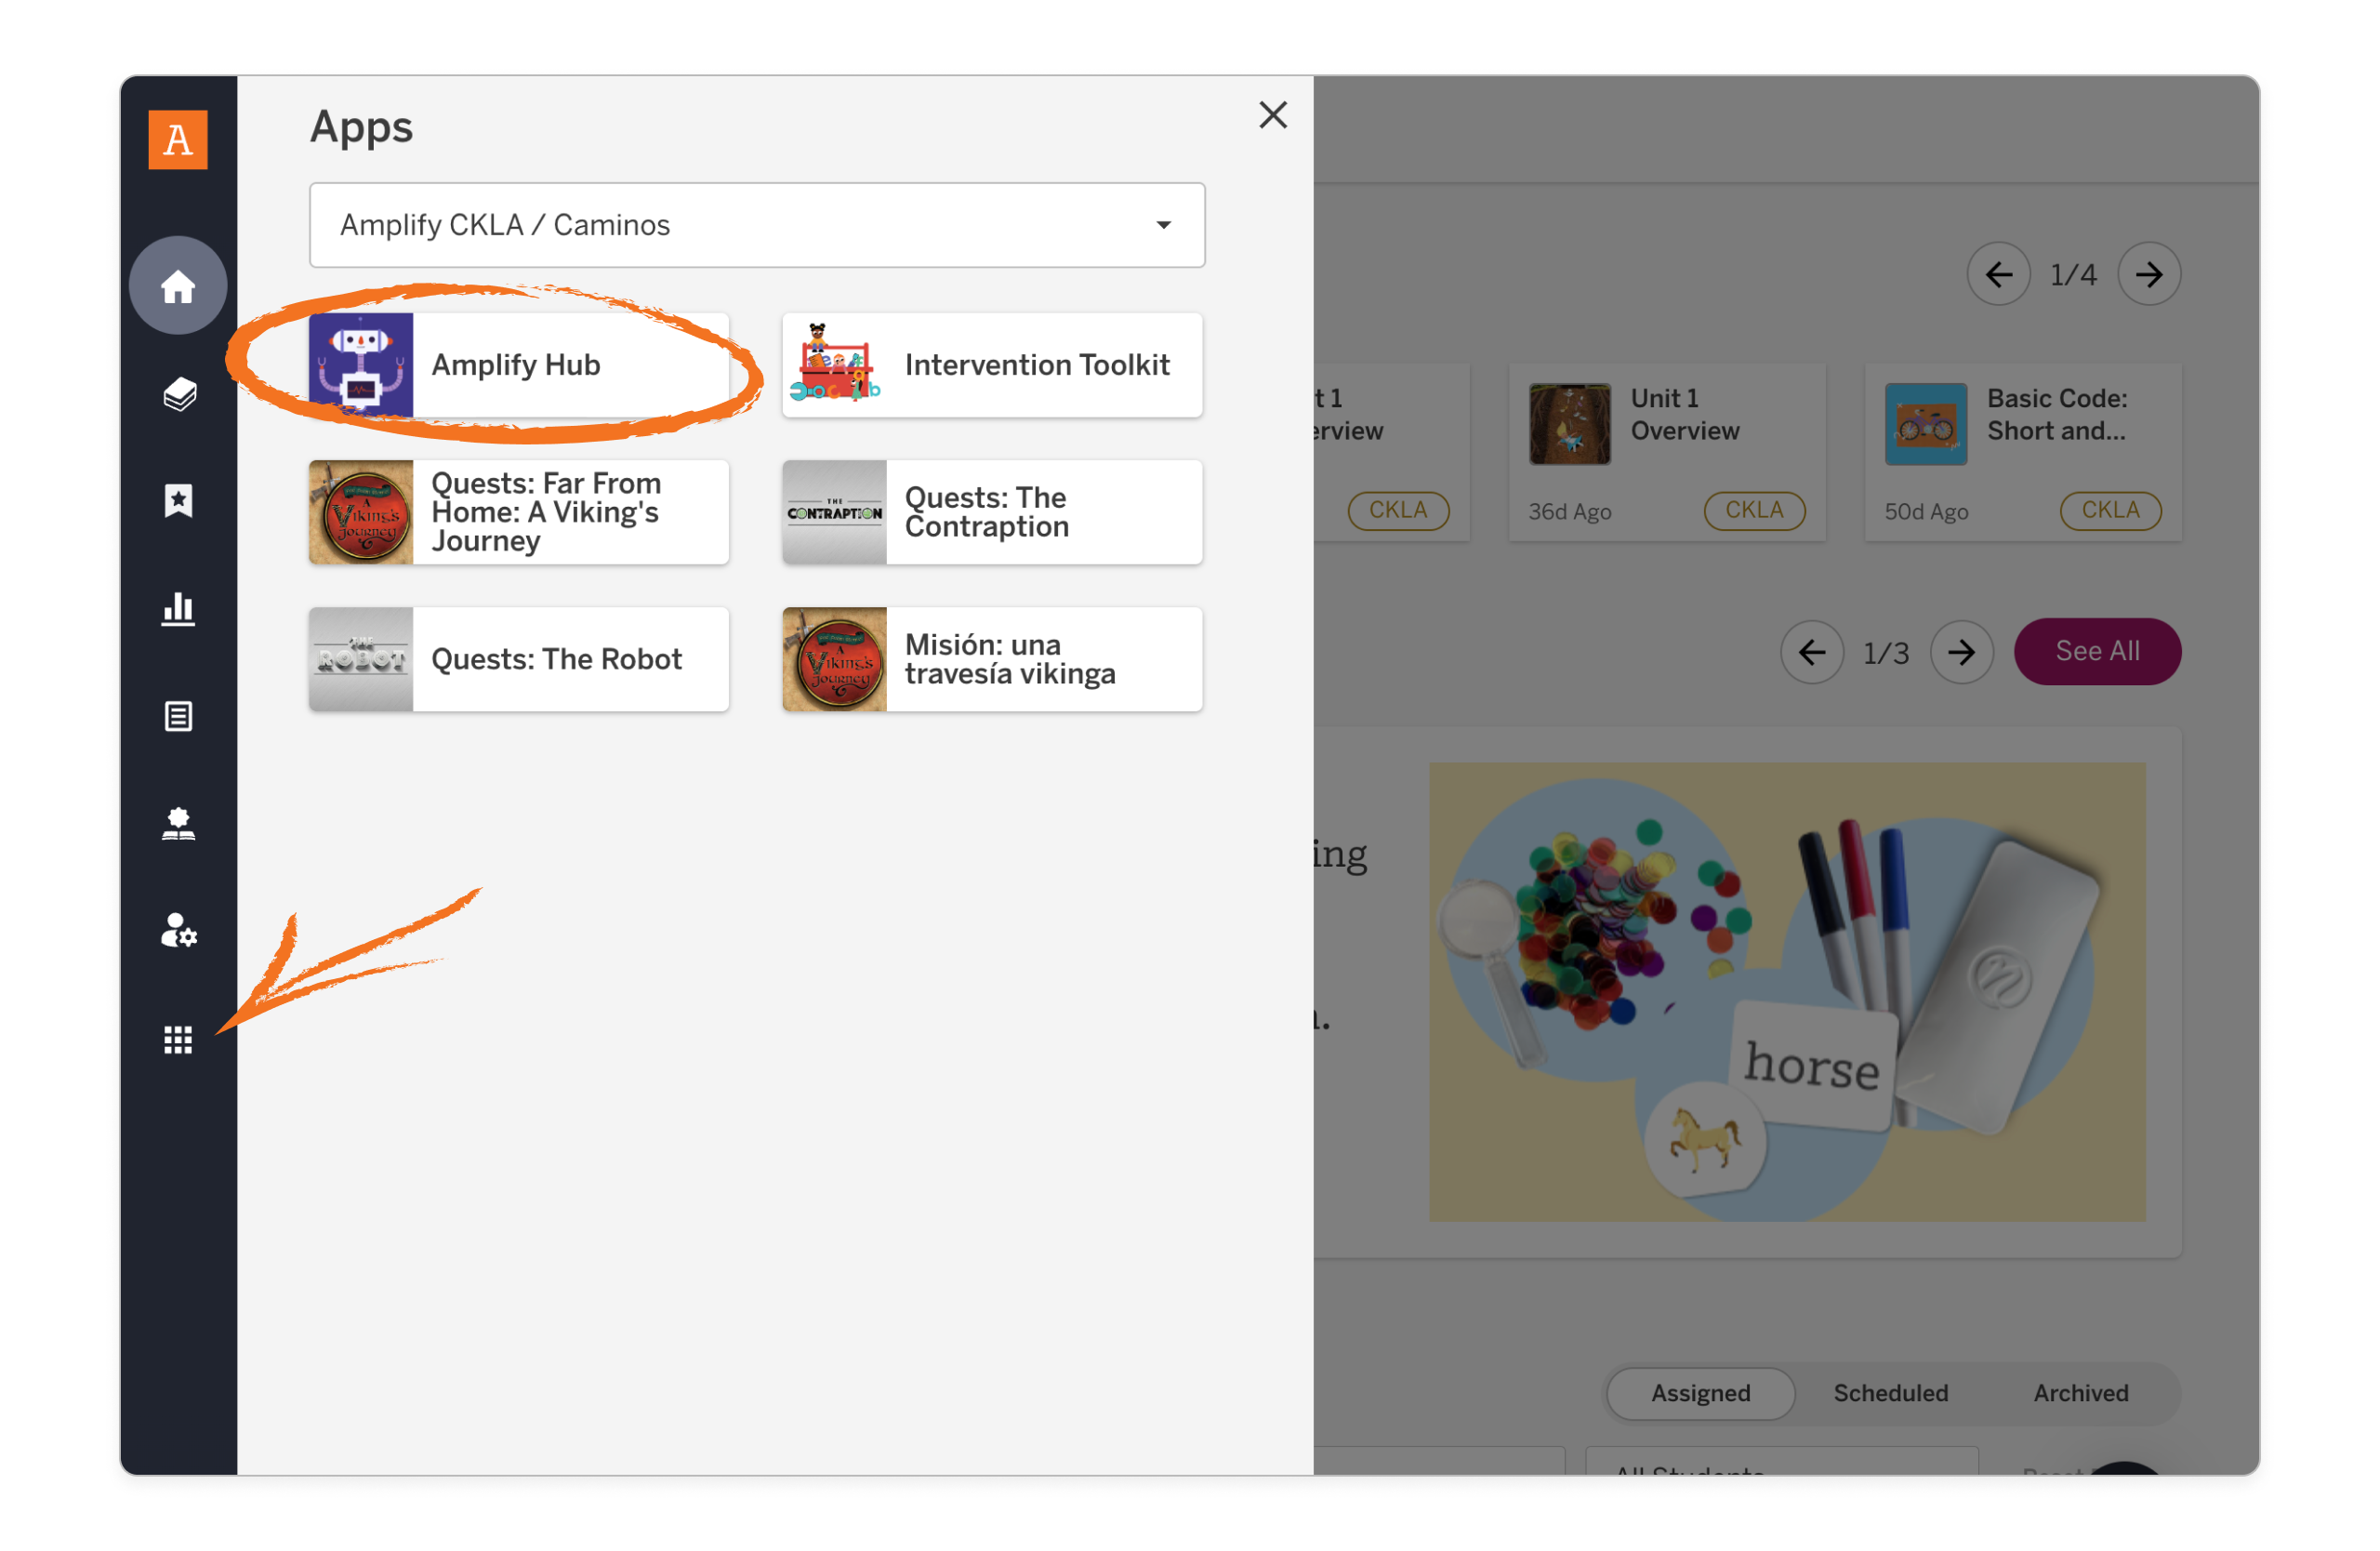Open Quests: The Robot app
Image resolution: width=2380 pixels, height=1551 pixels.
pos(518,658)
